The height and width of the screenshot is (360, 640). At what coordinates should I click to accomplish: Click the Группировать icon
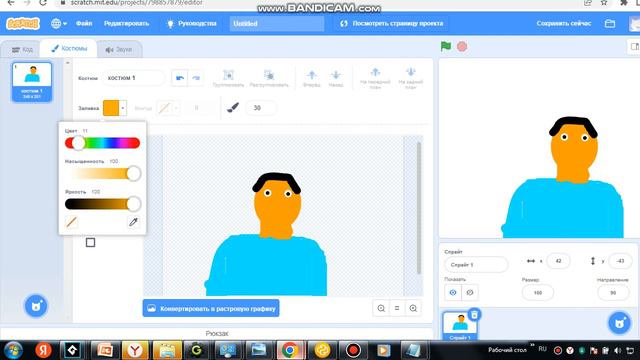[x=228, y=78]
